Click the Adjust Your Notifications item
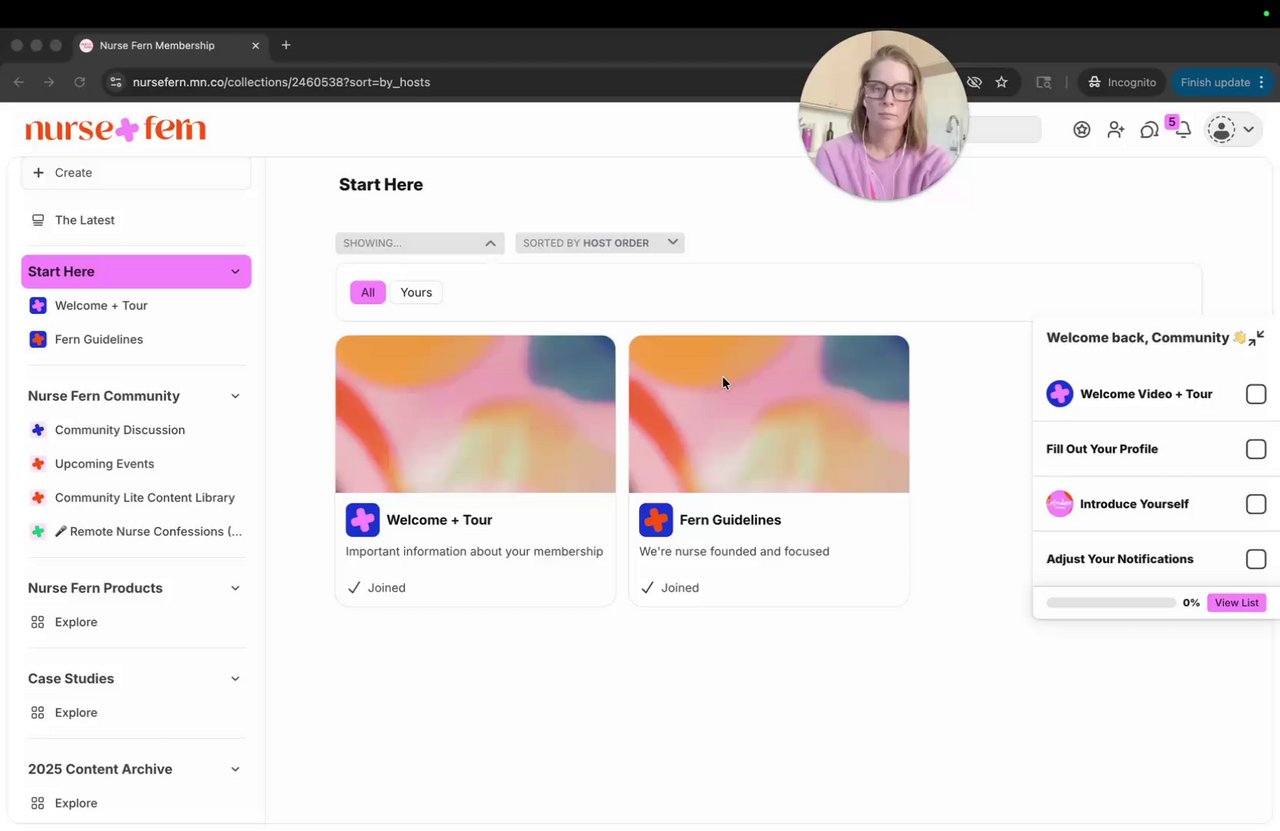The height and width of the screenshot is (831, 1280). click(x=1120, y=559)
